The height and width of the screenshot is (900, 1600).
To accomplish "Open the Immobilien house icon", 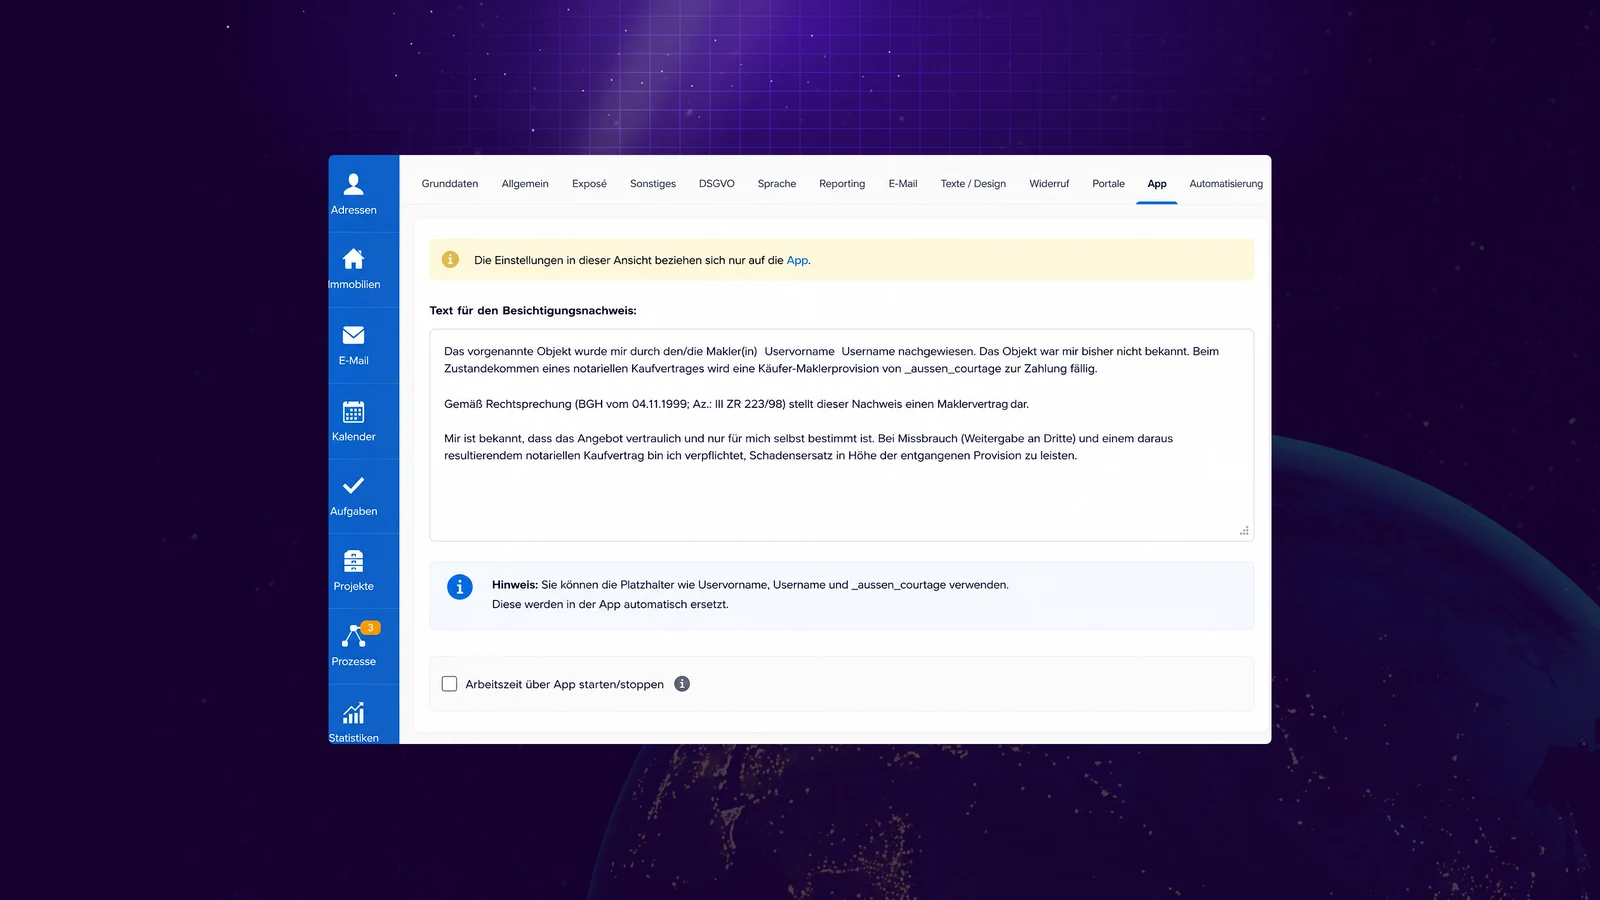I will pyautogui.click(x=353, y=259).
